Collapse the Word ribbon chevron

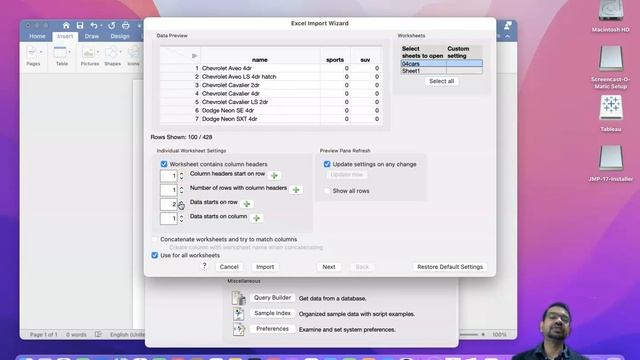(x=507, y=36)
